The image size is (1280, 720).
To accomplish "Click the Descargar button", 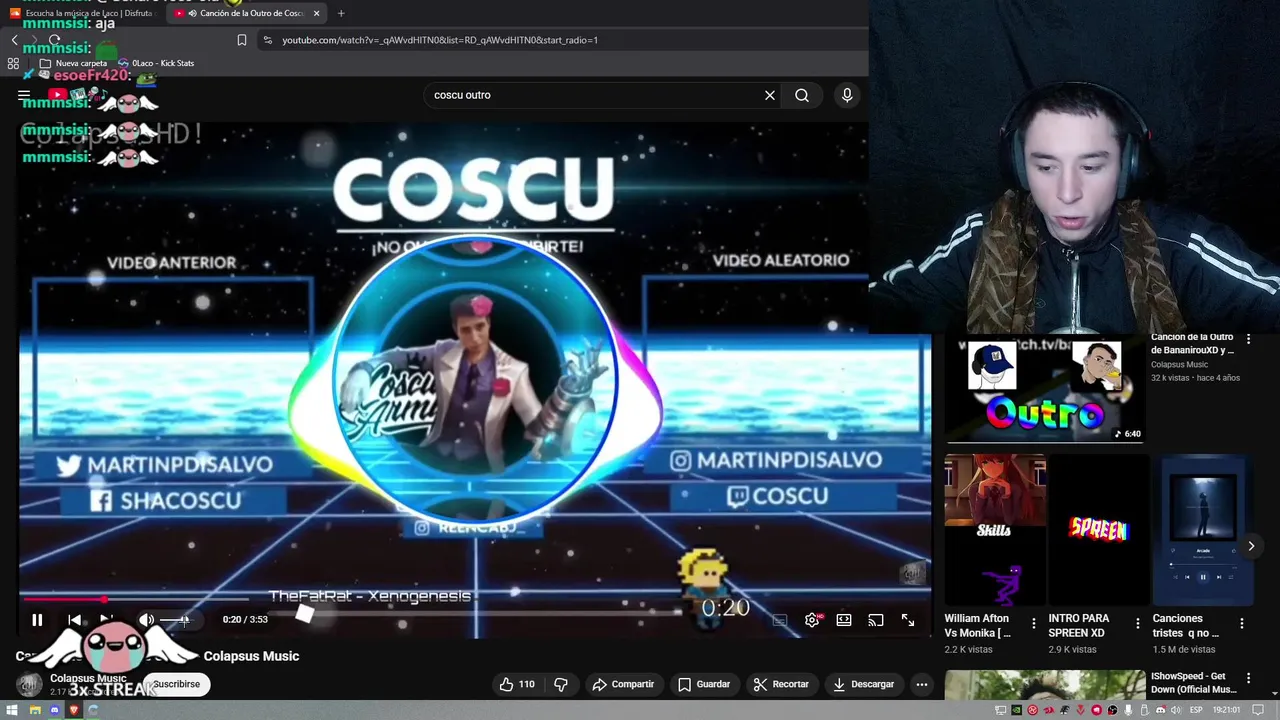I will tap(863, 684).
